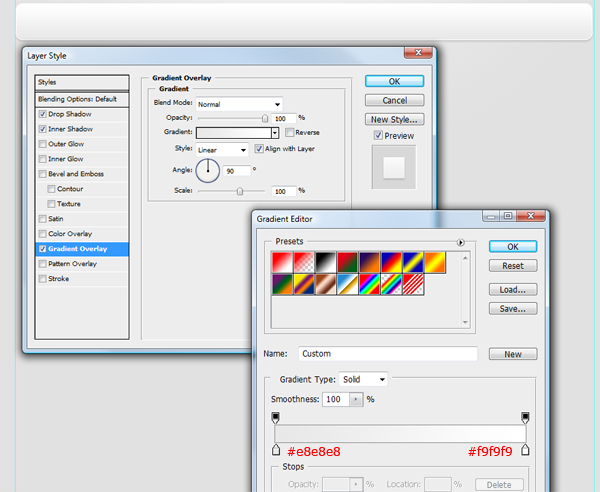
Task: Click the Save... button
Action: (x=513, y=309)
